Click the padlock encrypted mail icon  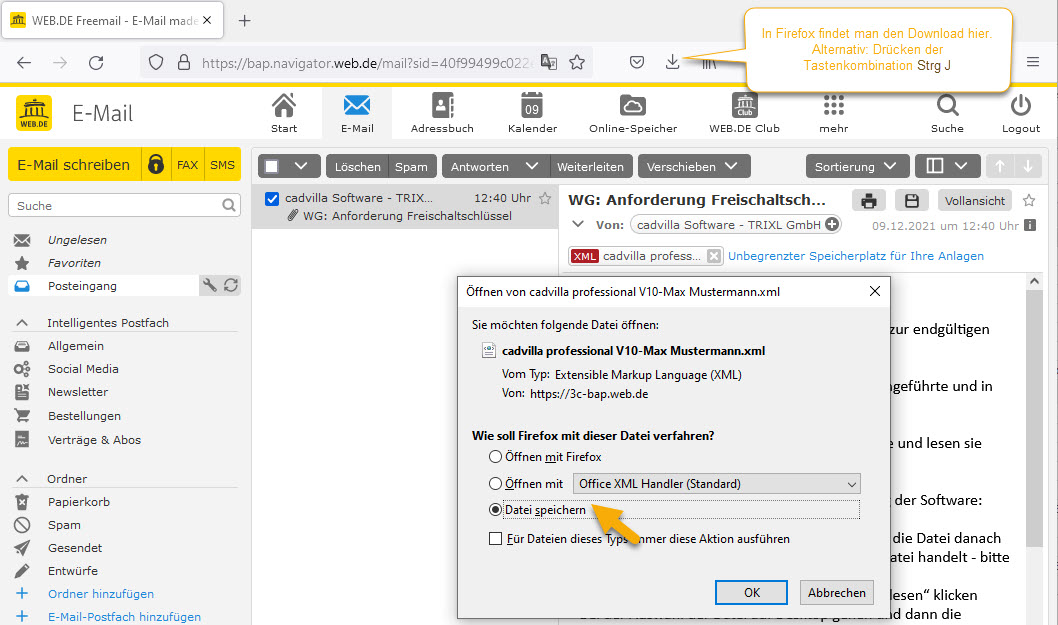155,165
